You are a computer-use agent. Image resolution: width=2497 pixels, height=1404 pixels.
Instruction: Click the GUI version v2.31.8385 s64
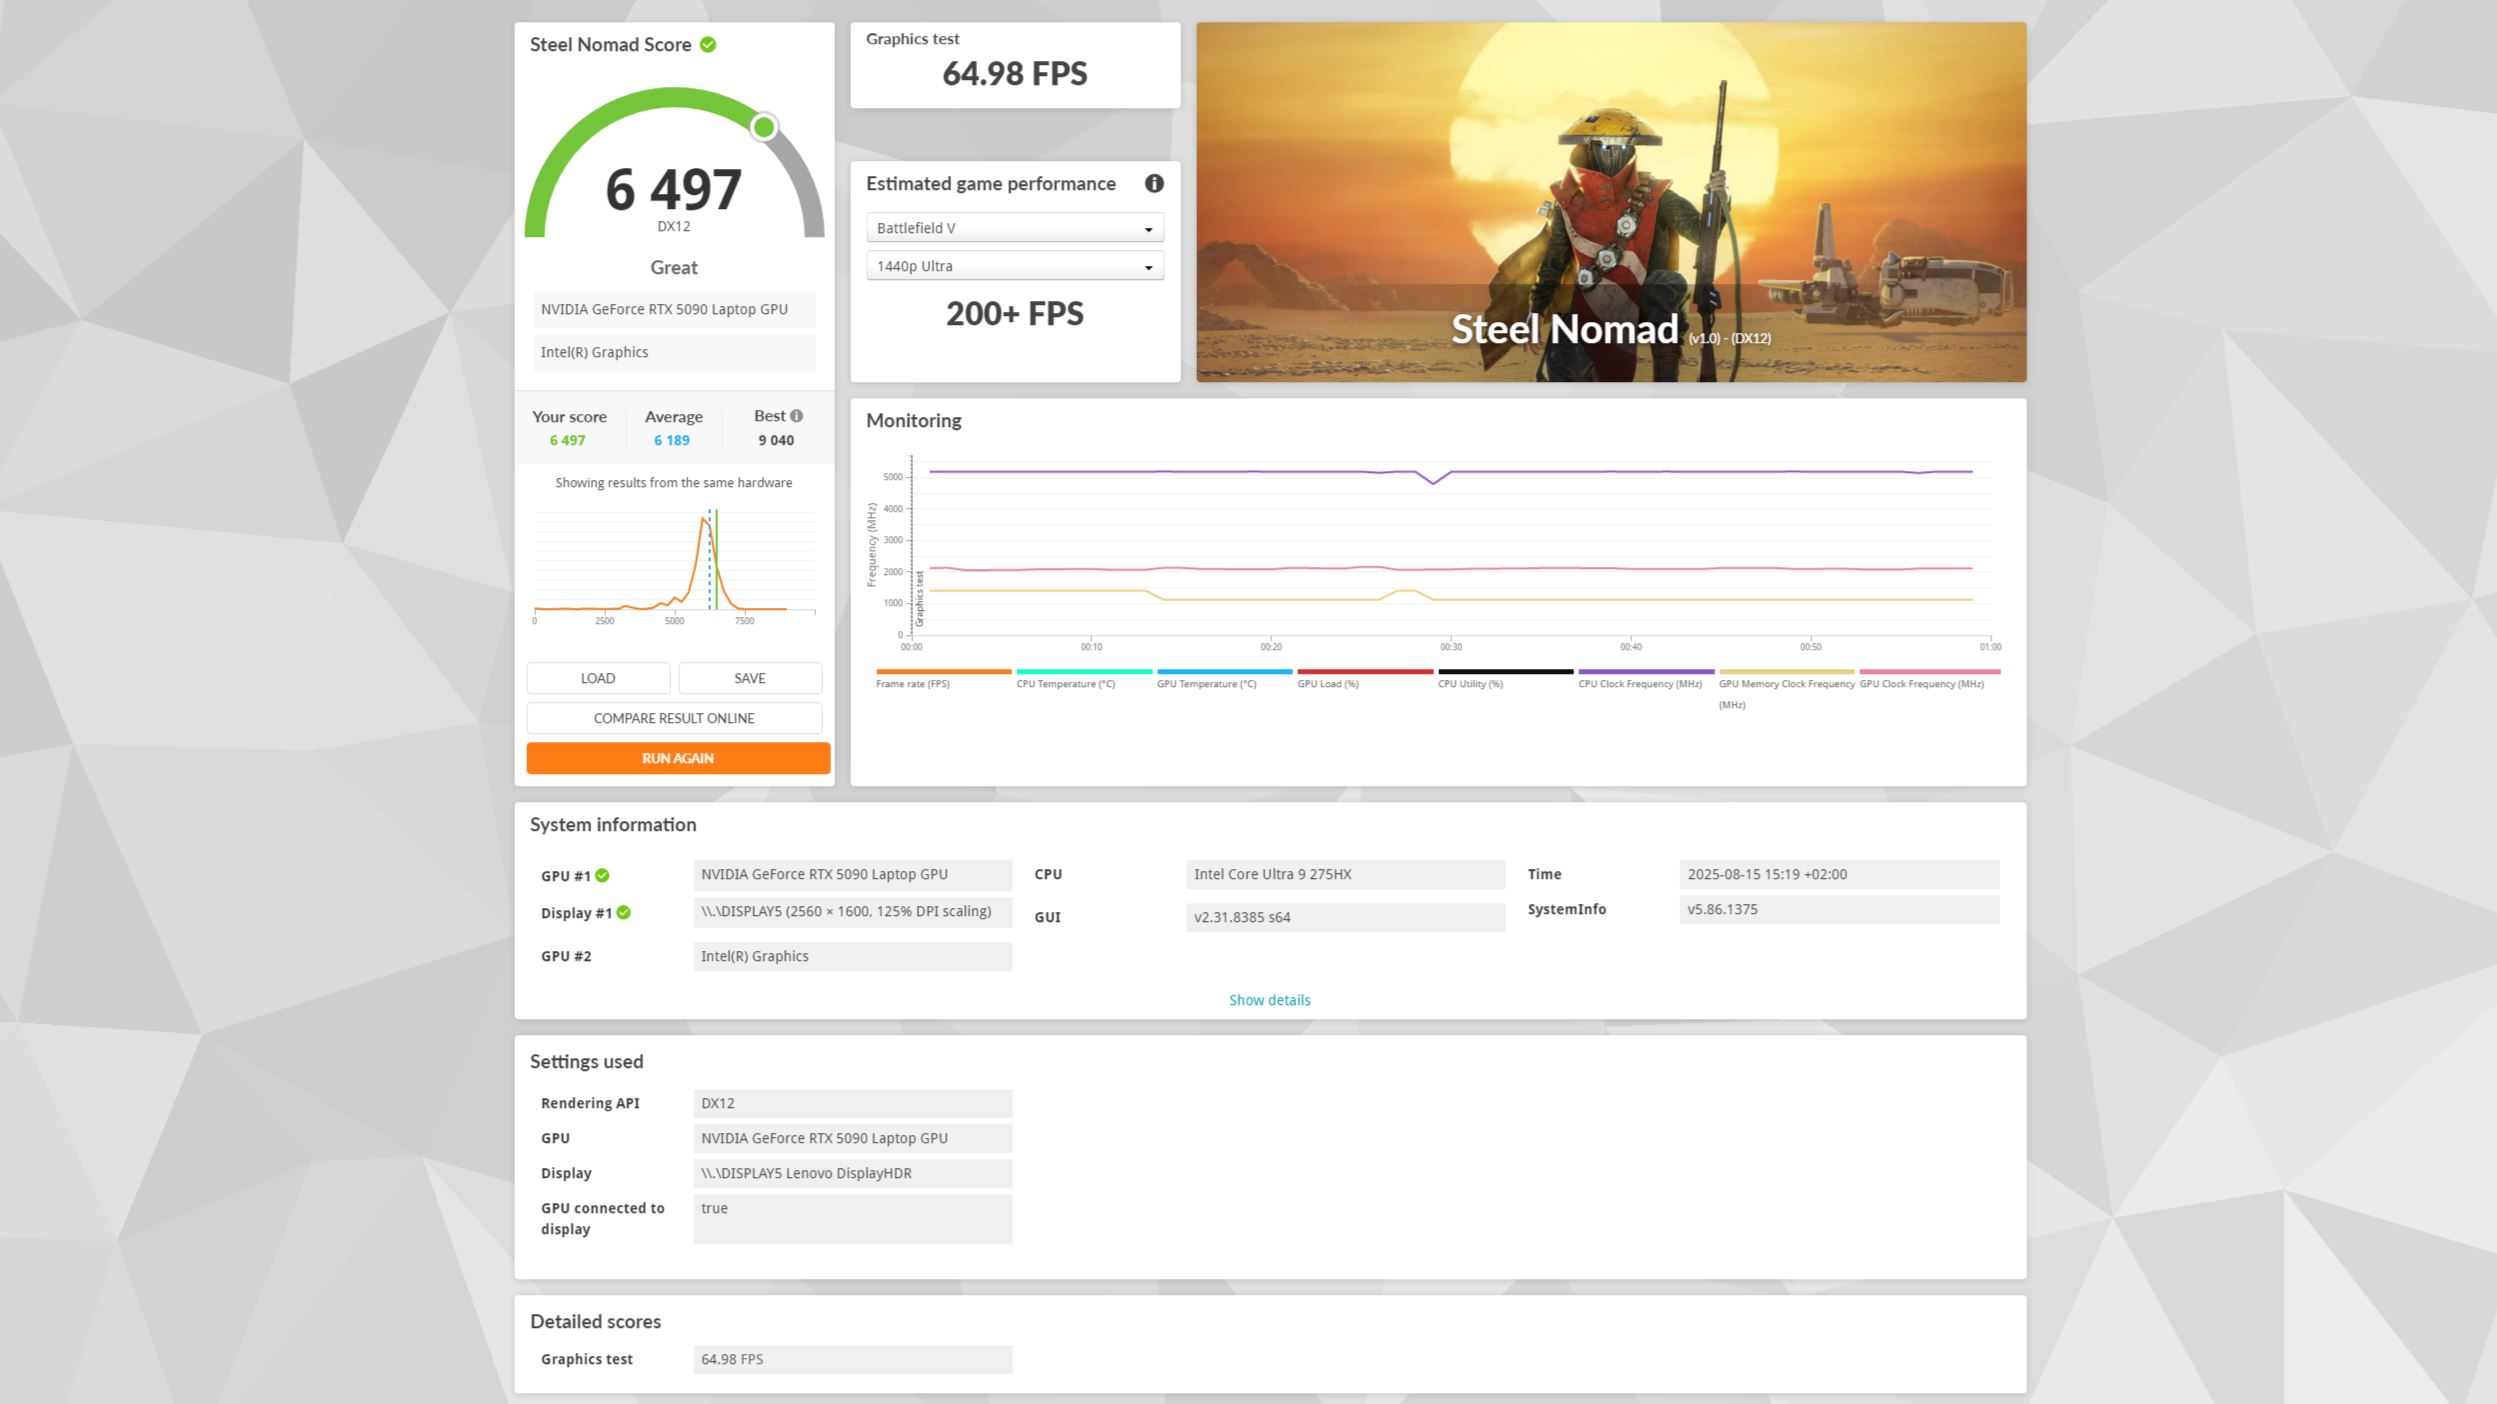pos(1345,917)
